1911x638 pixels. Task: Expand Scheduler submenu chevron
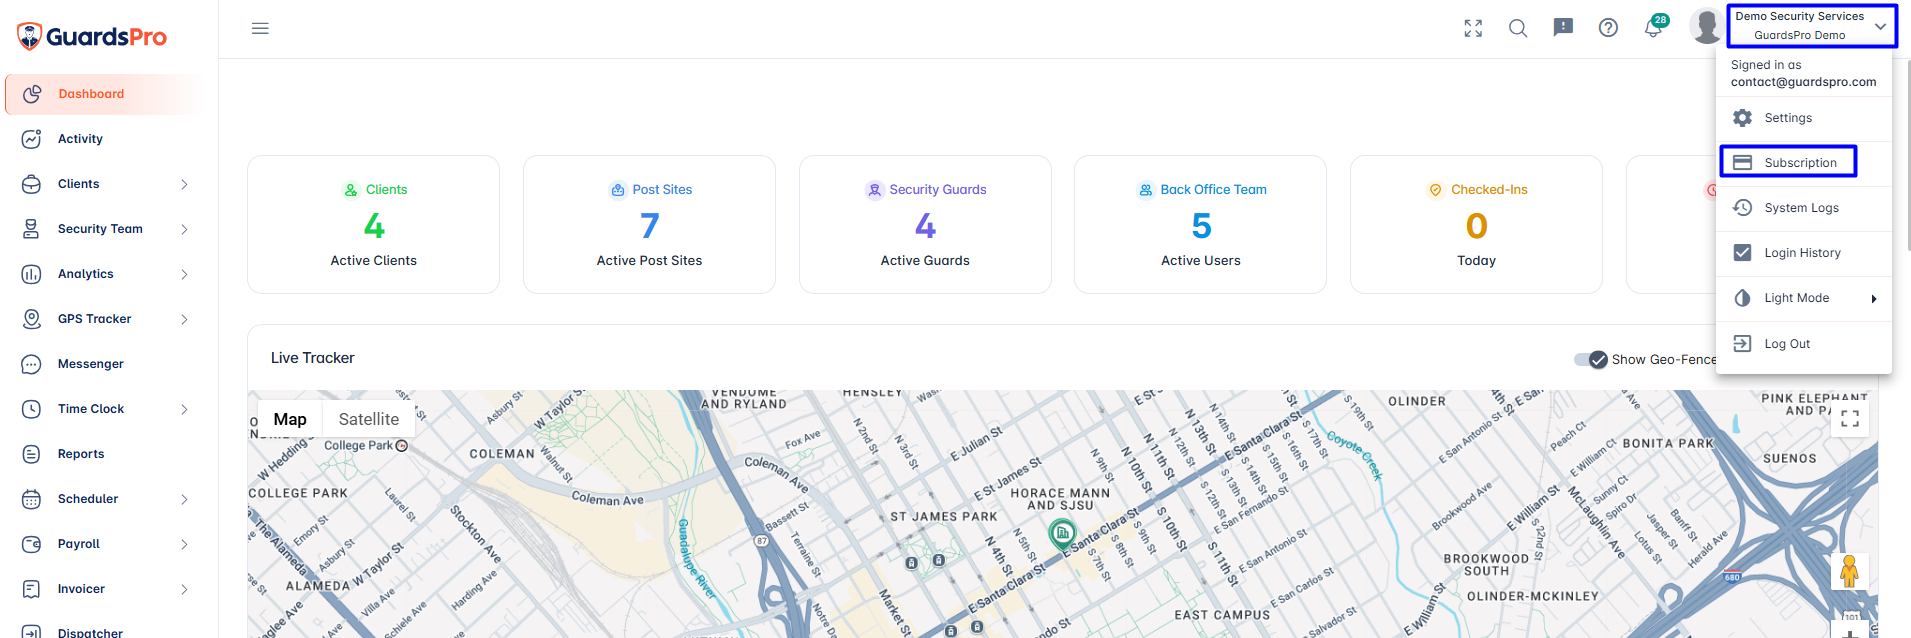(184, 499)
